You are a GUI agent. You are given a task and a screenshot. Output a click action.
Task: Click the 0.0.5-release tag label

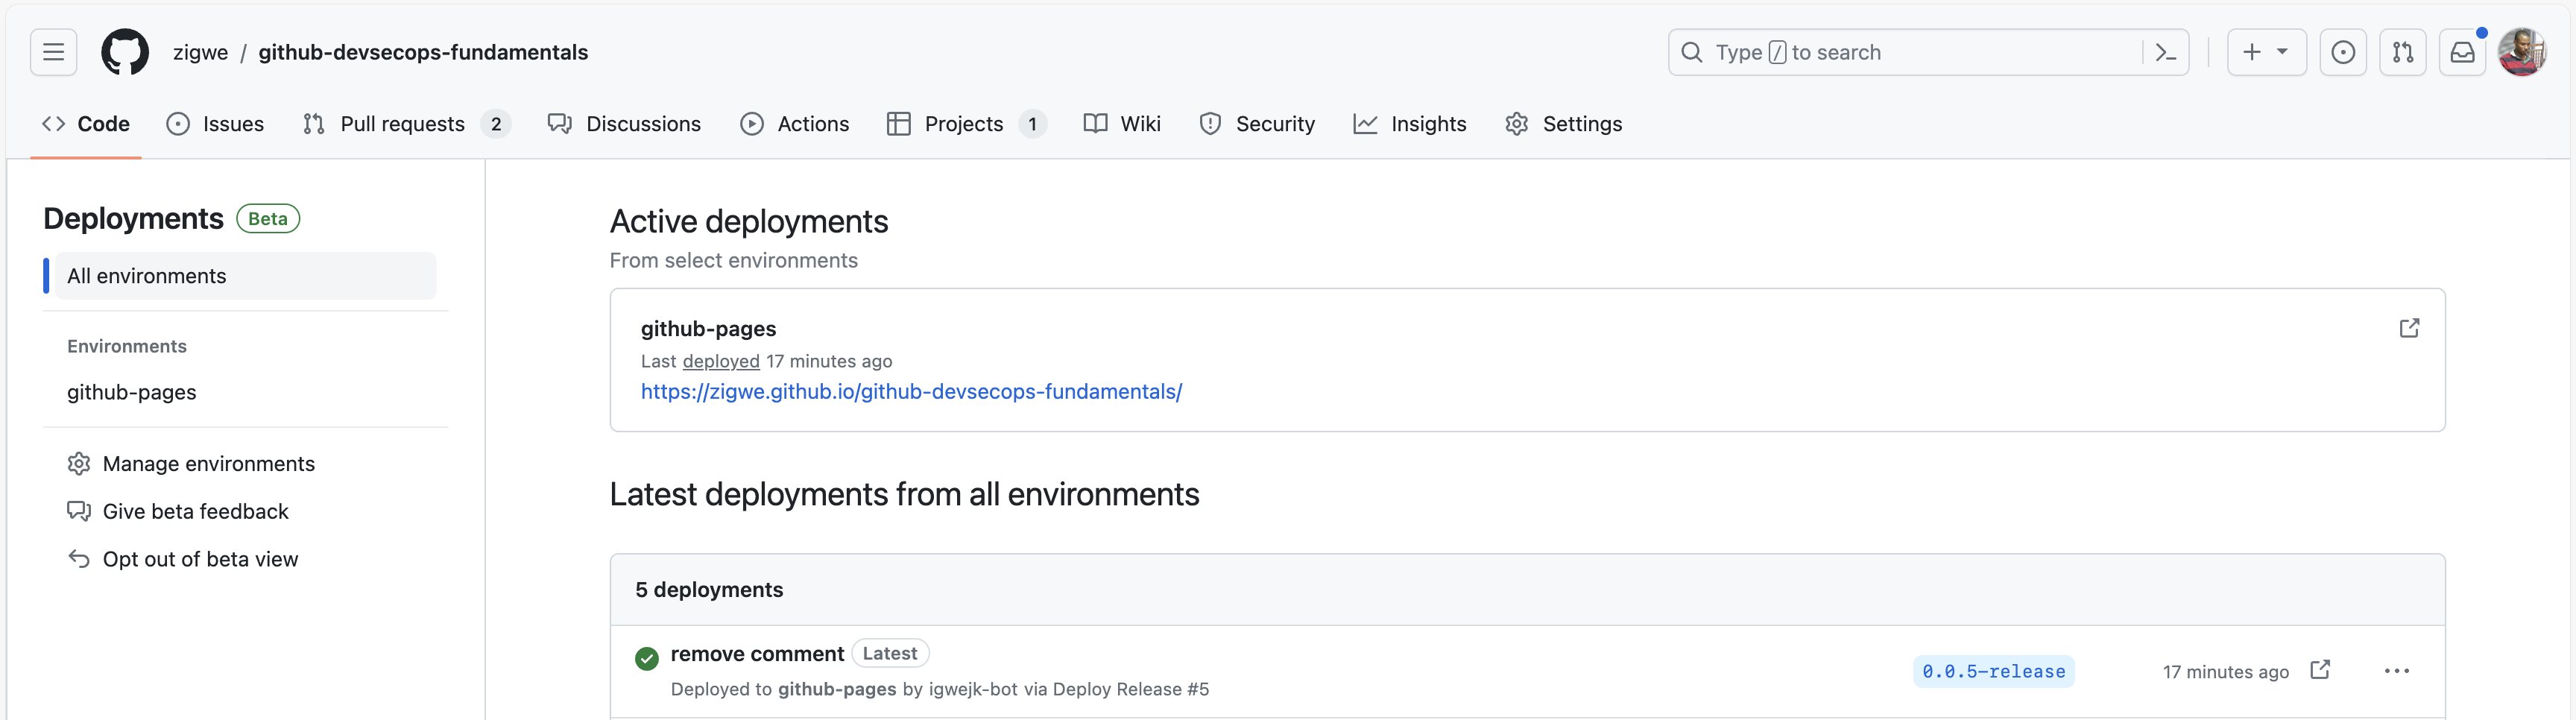(1993, 672)
